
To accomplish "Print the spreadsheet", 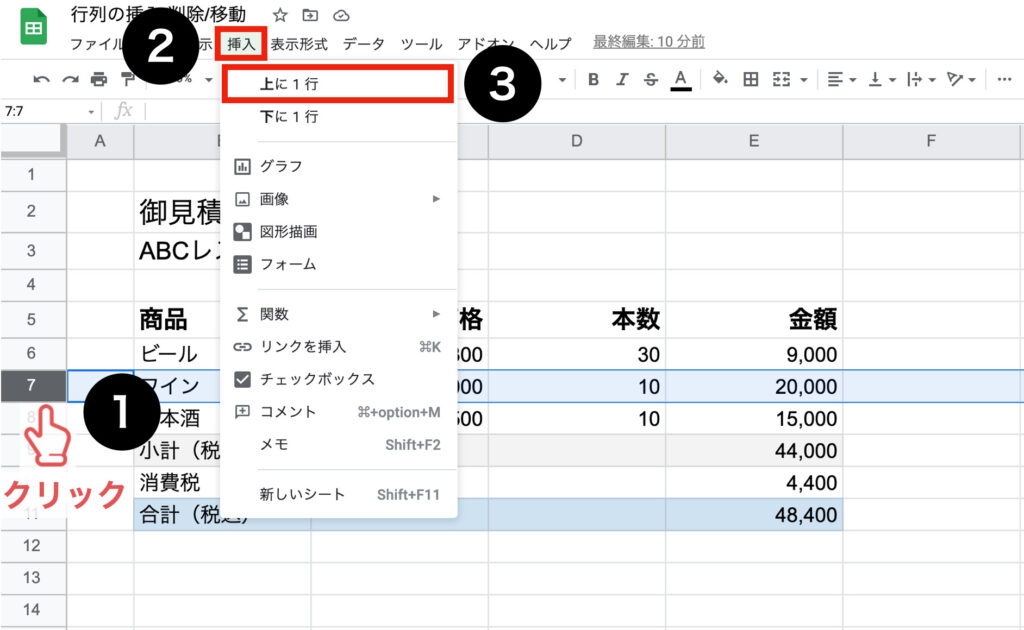I will click(99, 80).
